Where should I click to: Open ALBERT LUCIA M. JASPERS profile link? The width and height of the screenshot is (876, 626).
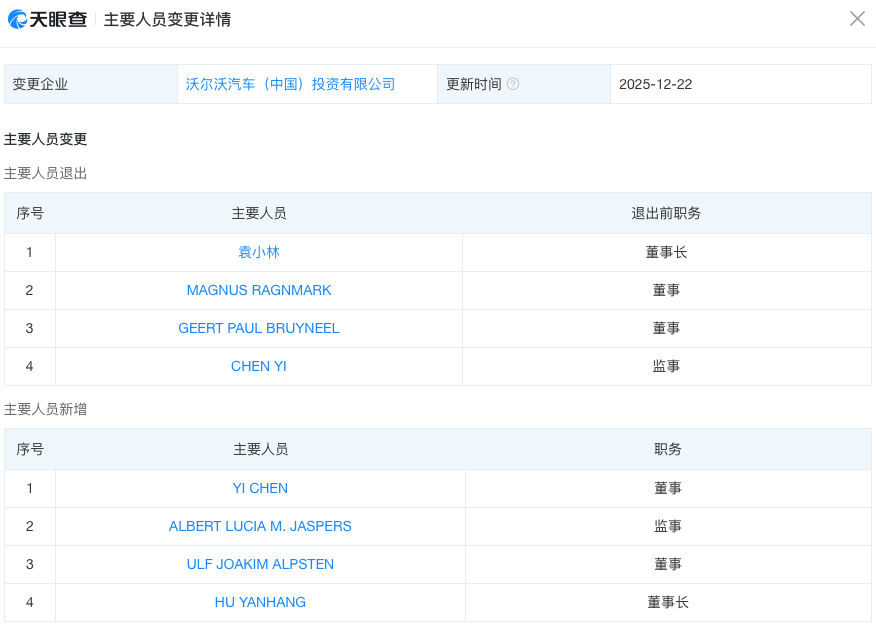click(x=260, y=527)
